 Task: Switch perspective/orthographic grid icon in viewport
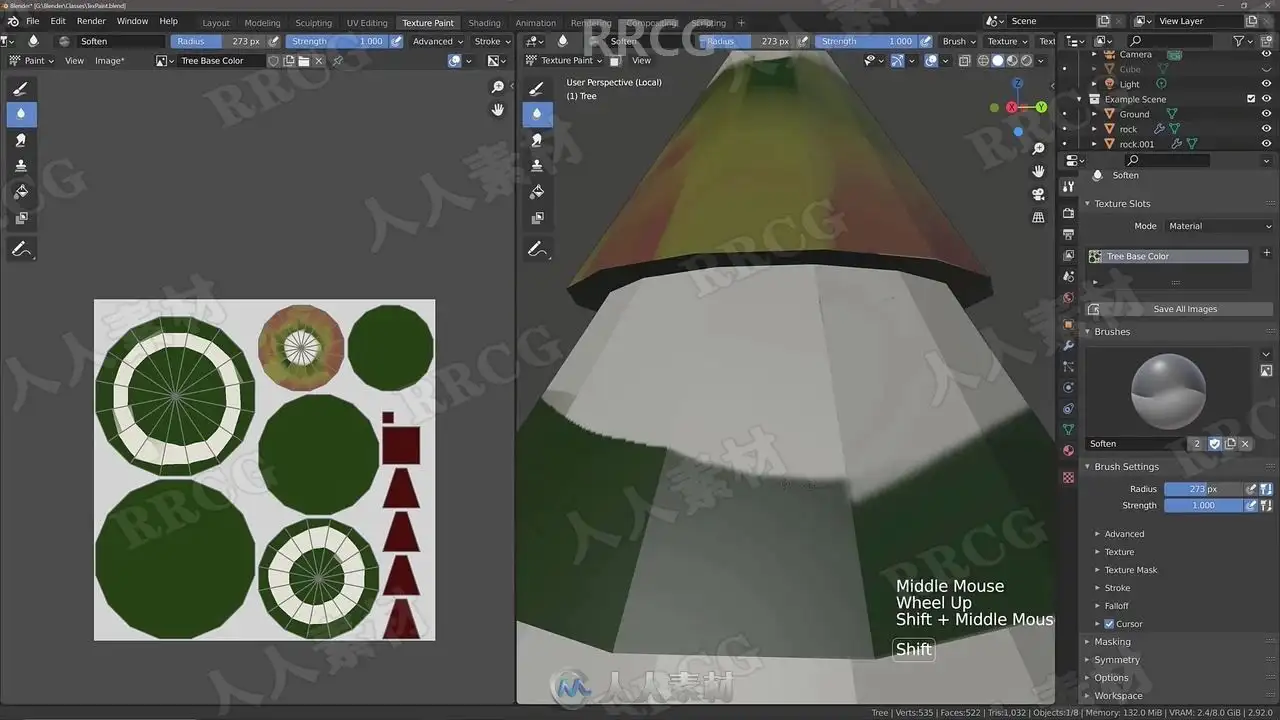pyautogui.click(x=1038, y=217)
